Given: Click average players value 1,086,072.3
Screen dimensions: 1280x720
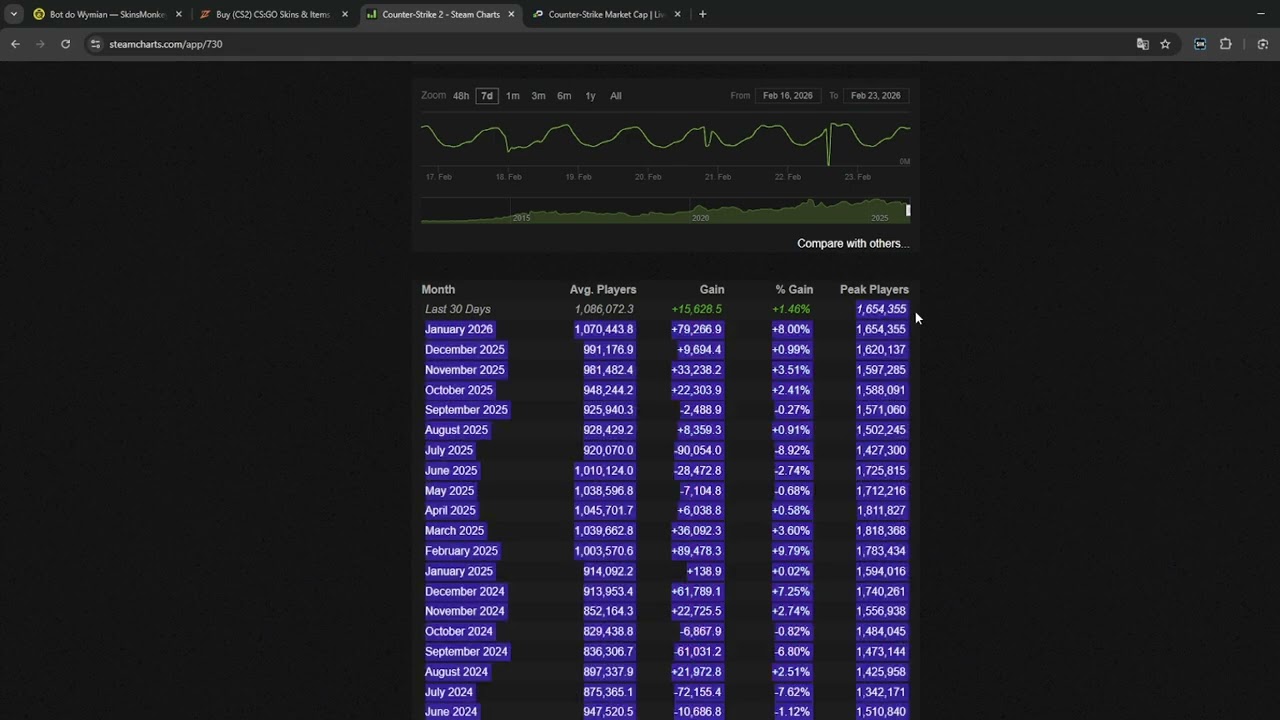Looking at the screenshot, I should pos(604,310).
